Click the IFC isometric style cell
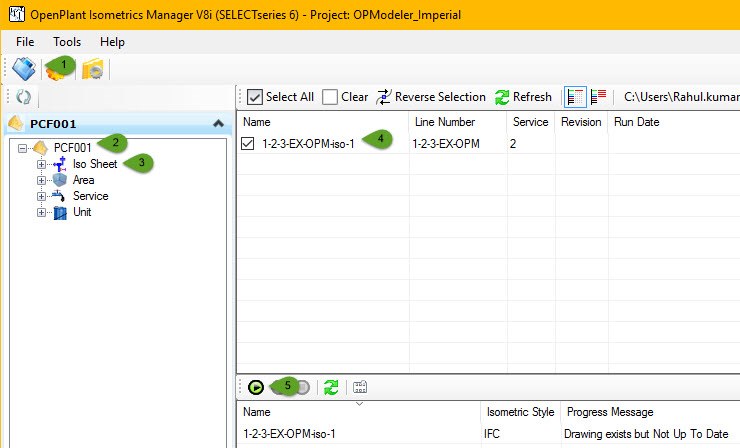Image resolution: width=740 pixels, height=448 pixels. coord(492,434)
